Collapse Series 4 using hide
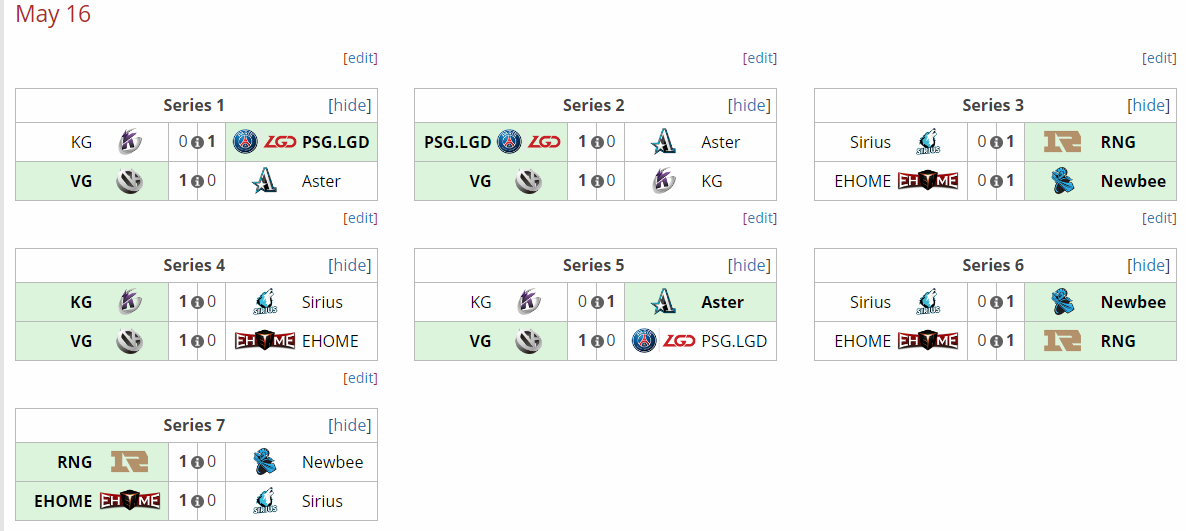 350,265
